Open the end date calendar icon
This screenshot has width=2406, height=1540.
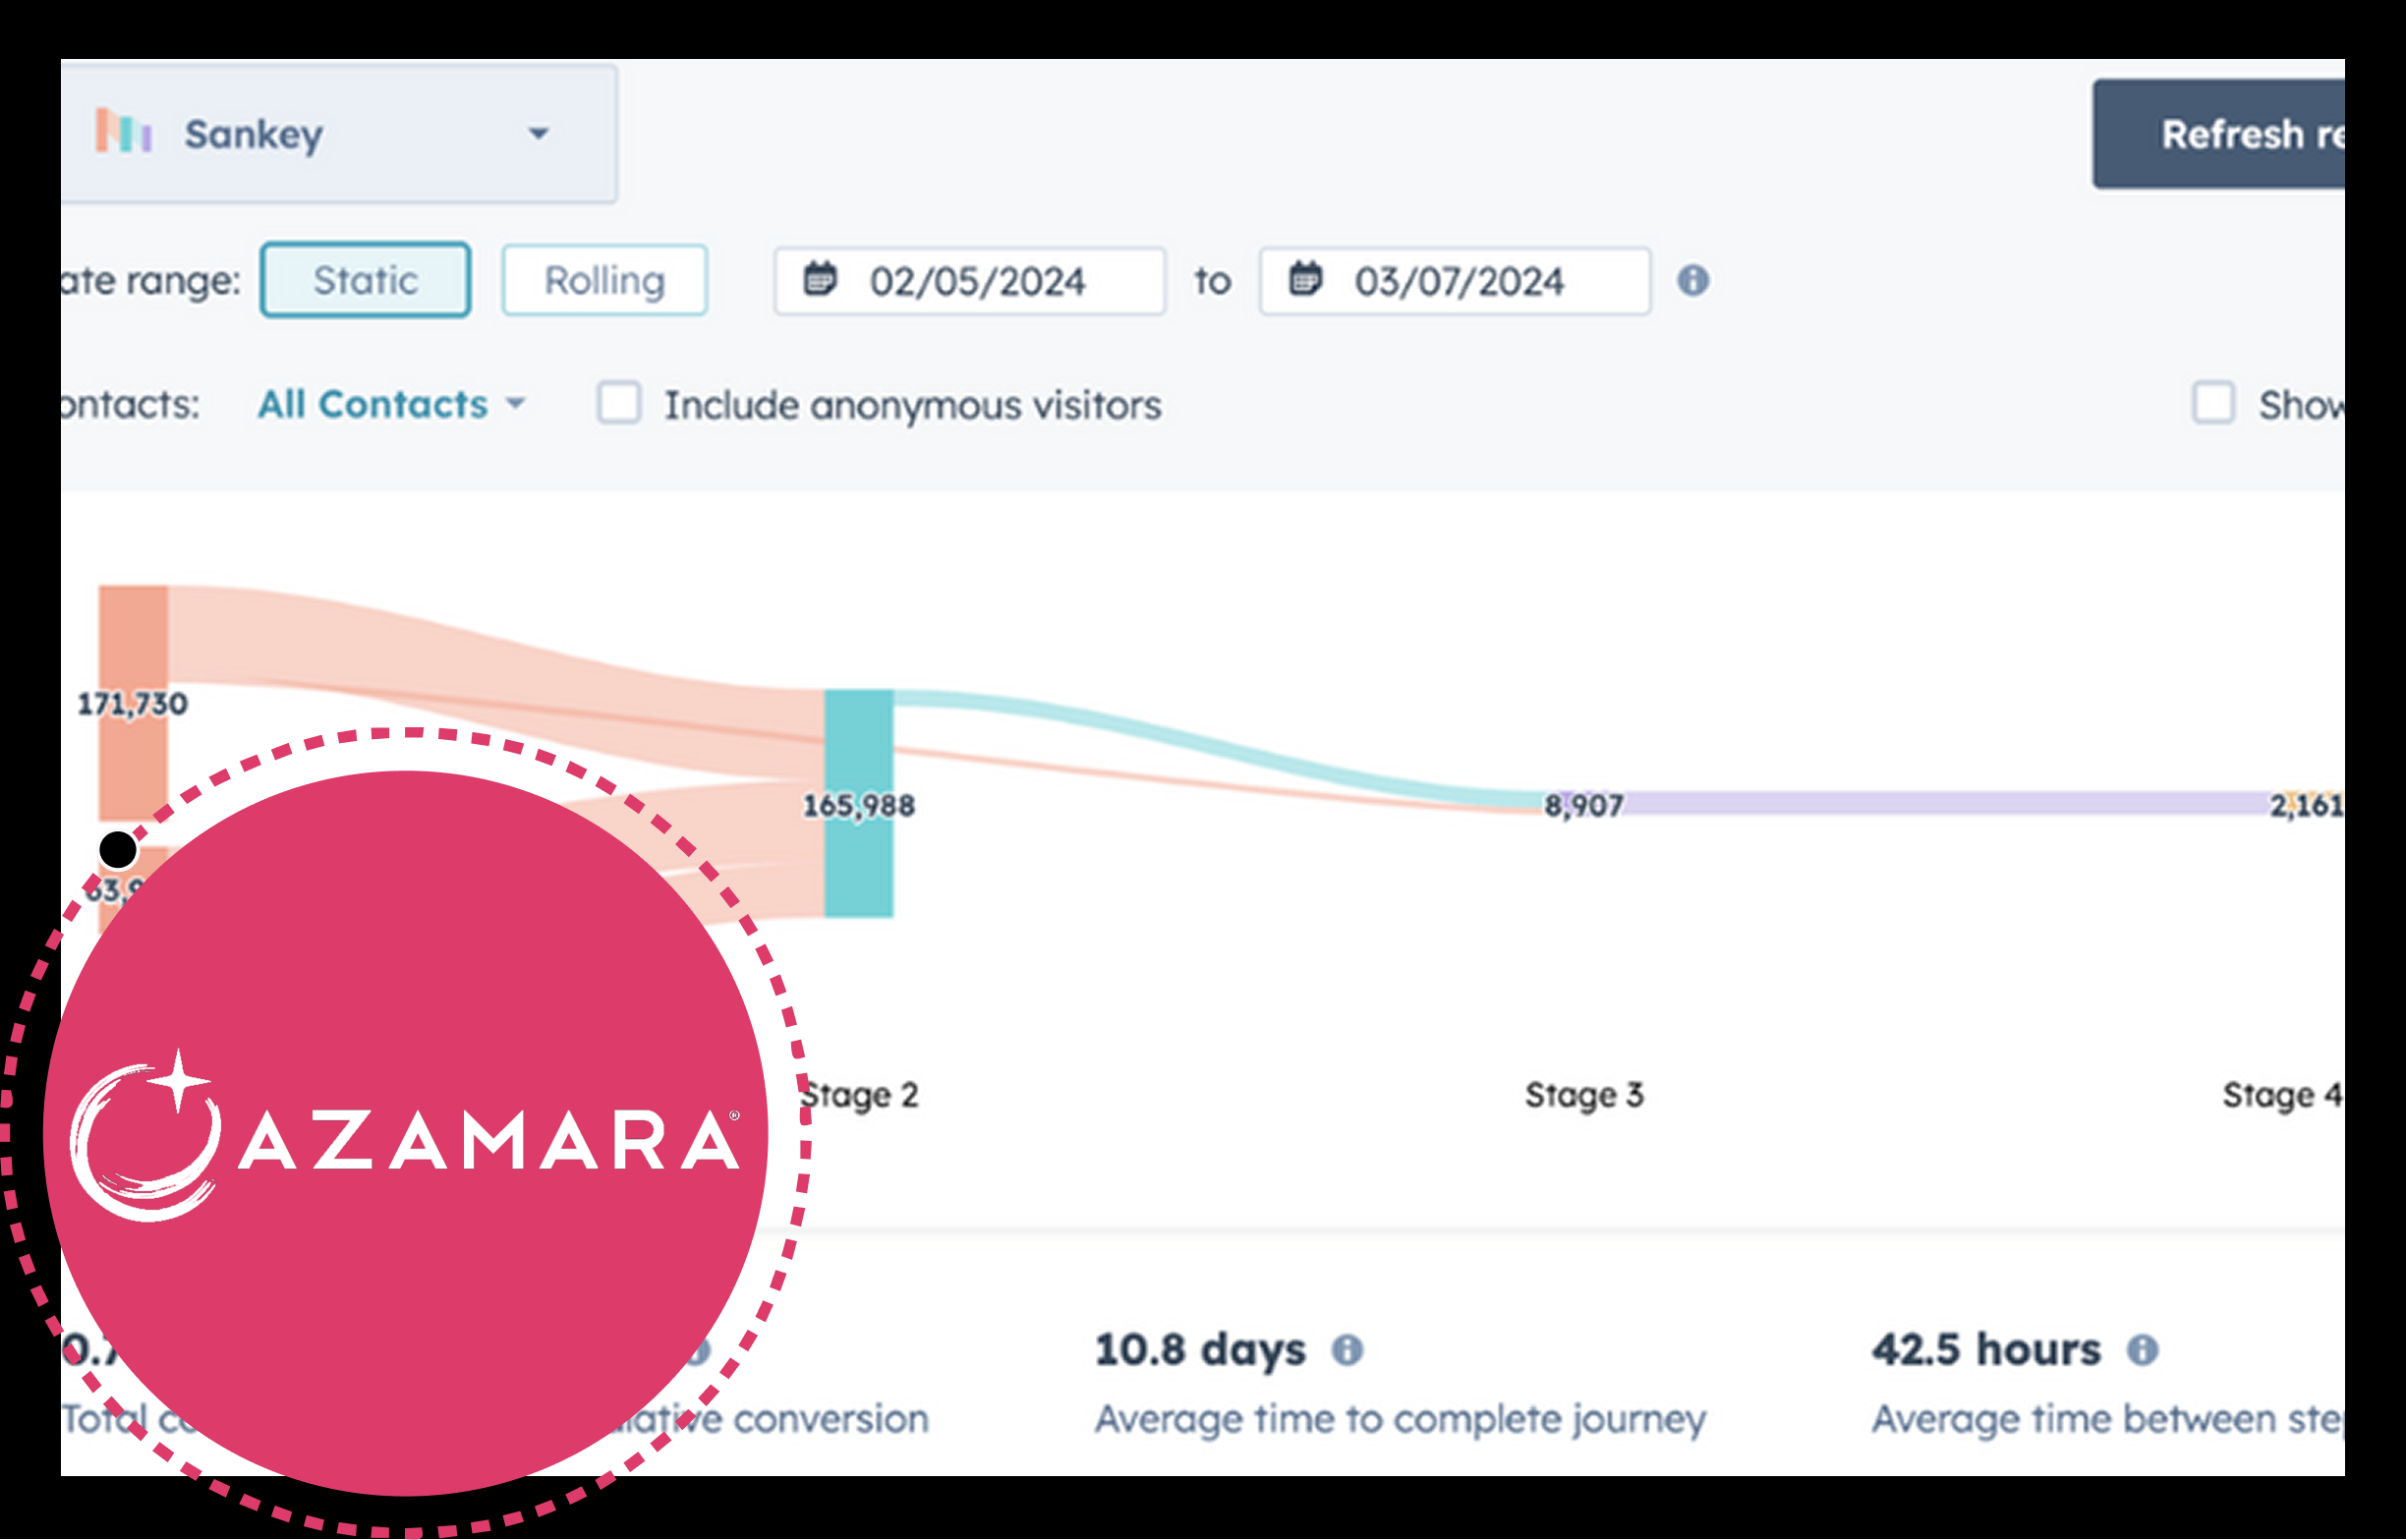tap(1305, 279)
